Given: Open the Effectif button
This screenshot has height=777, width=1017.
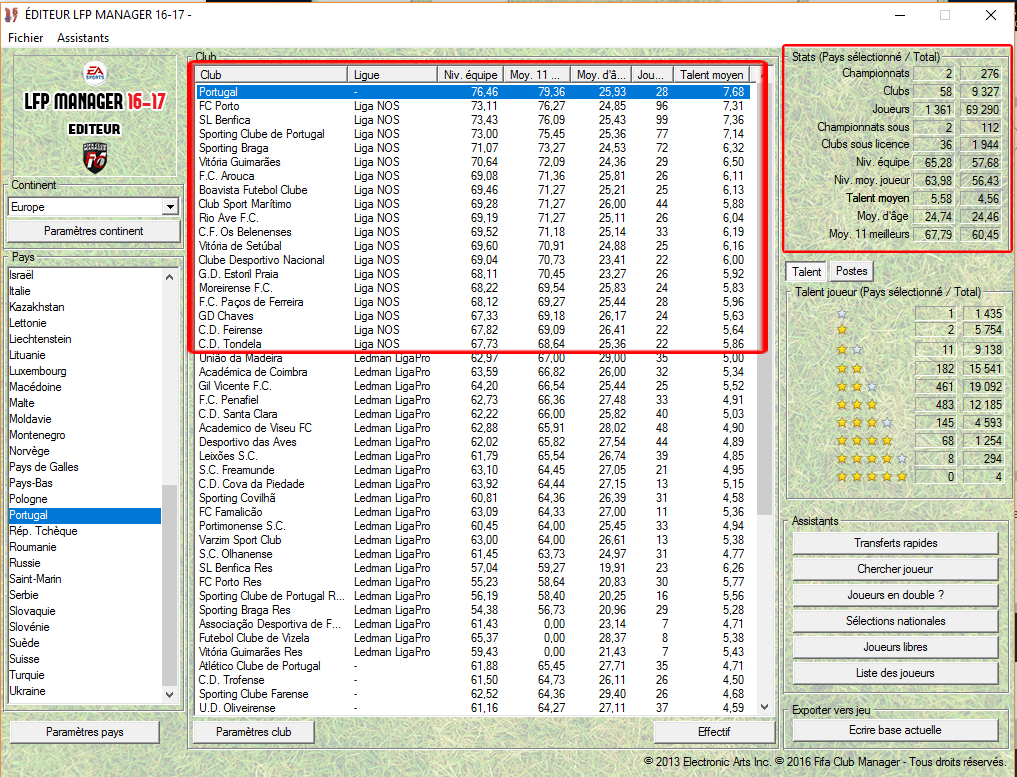Looking at the screenshot, I should (714, 732).
